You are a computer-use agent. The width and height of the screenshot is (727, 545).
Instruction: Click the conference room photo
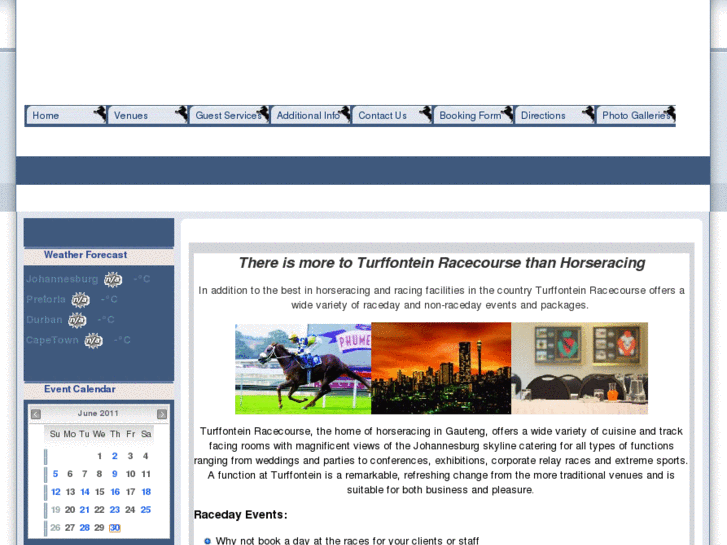click(x=580, y=368)
